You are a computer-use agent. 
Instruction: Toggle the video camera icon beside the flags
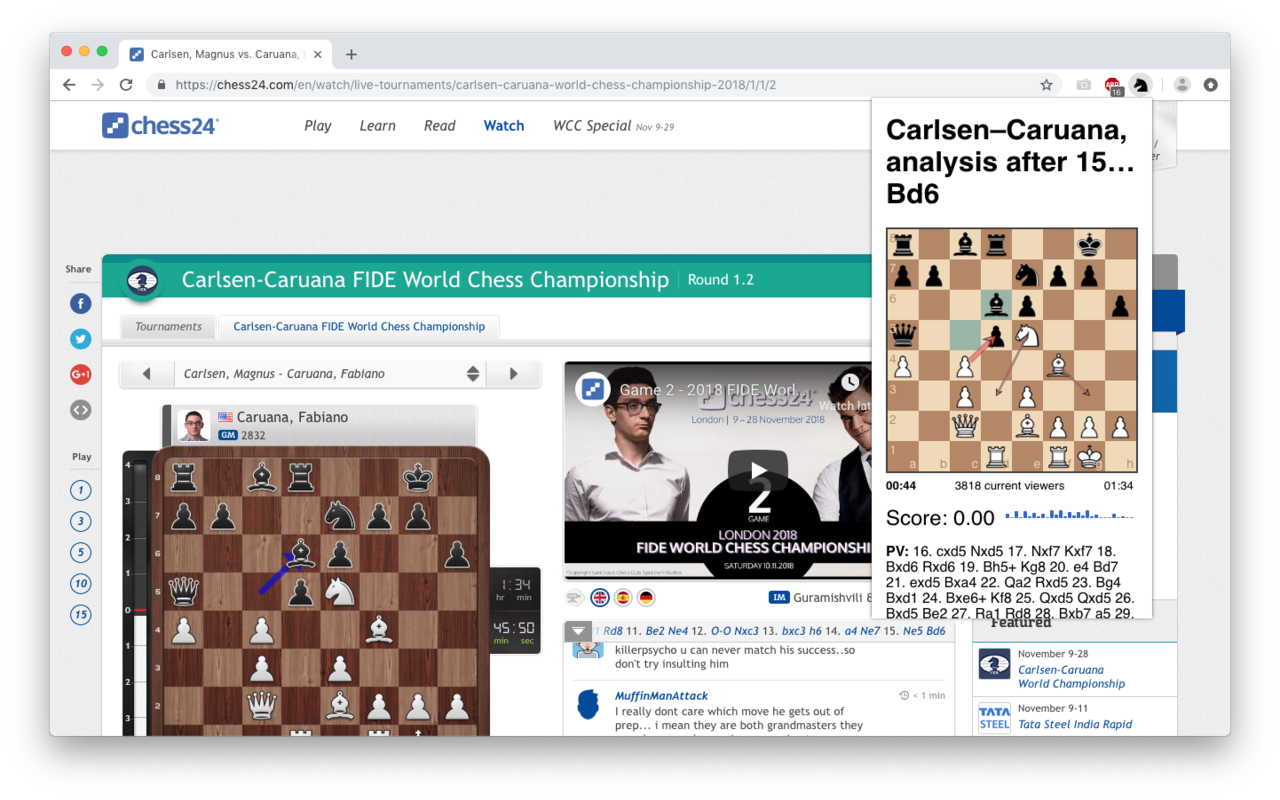pyautogui.click(x=575, y=598)
